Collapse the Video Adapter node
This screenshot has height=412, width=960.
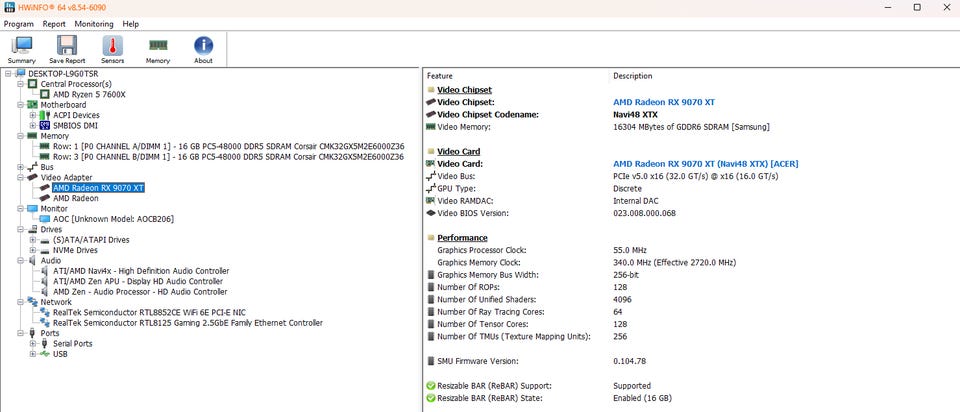(20, 178)
